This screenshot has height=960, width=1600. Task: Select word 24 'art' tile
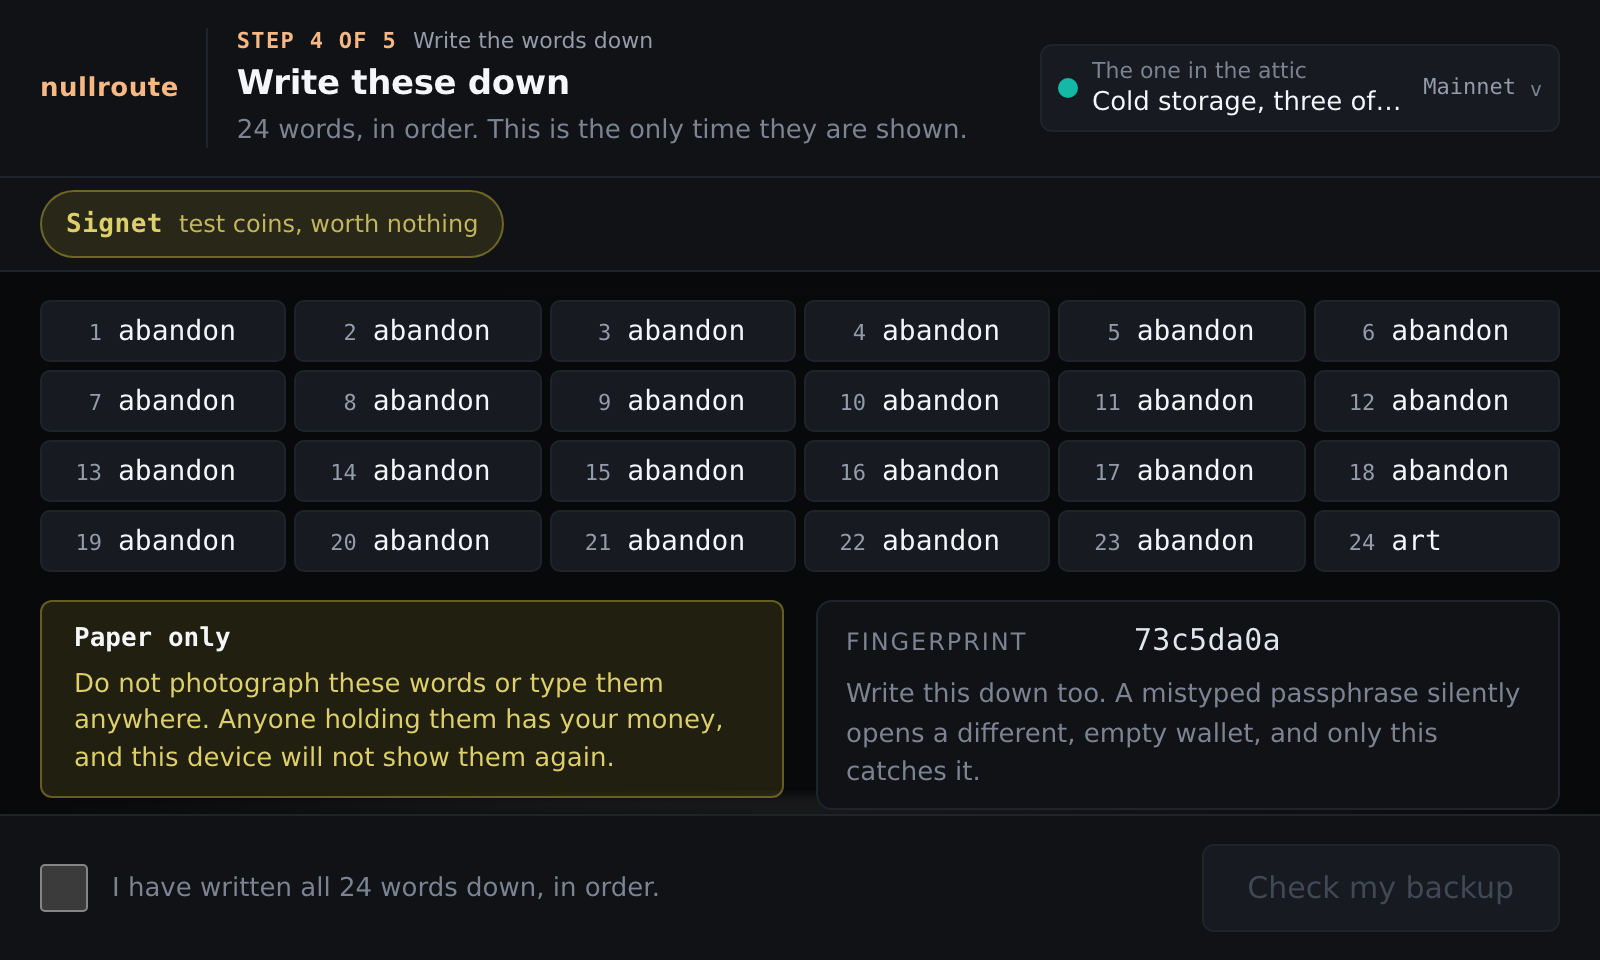pos(1436,541)
